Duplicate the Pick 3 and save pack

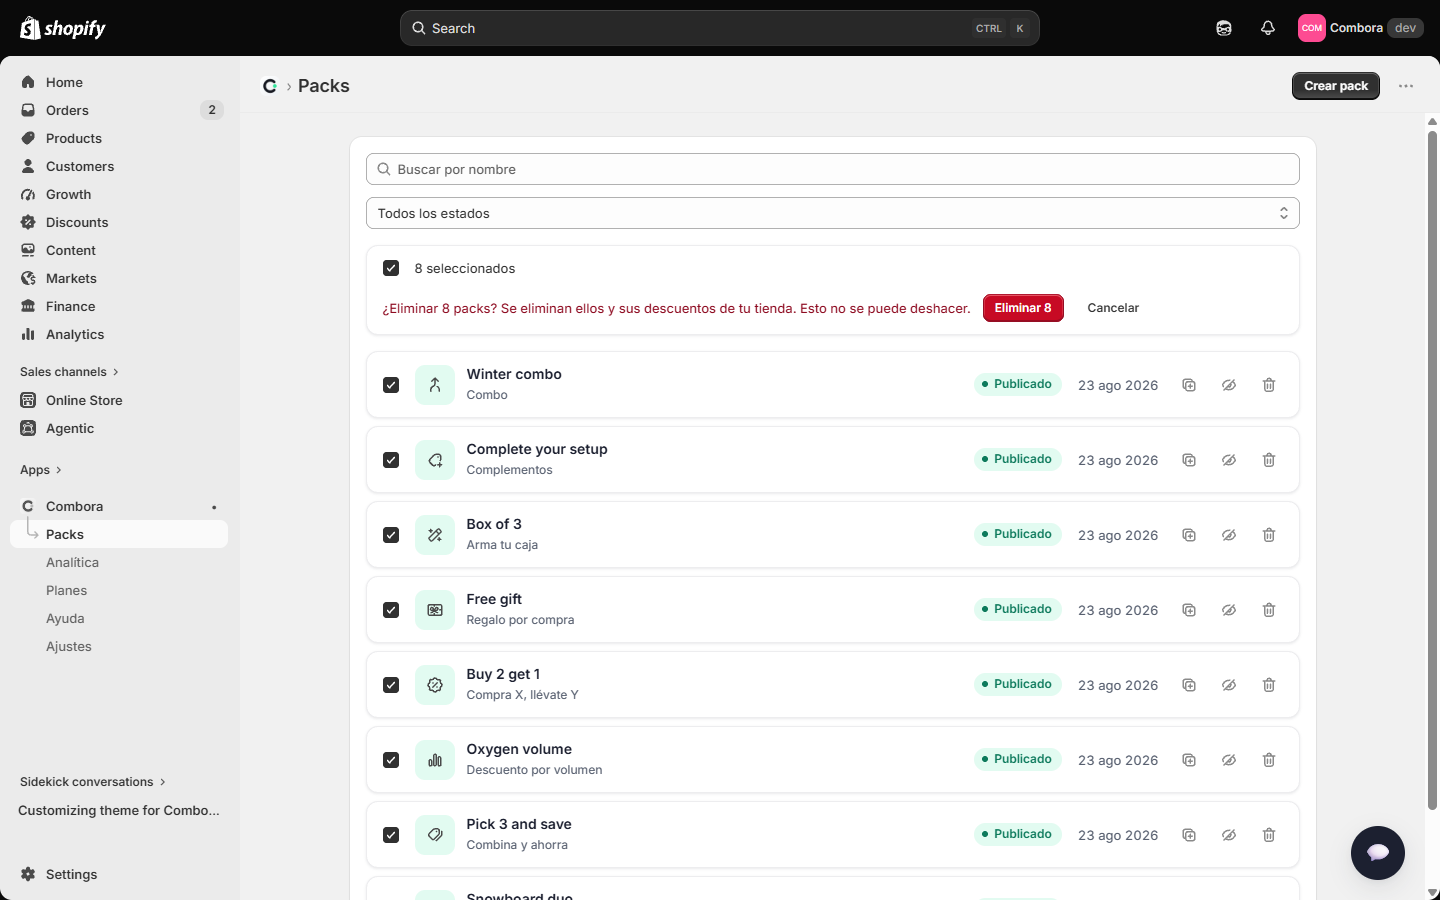coord(1189,835)
